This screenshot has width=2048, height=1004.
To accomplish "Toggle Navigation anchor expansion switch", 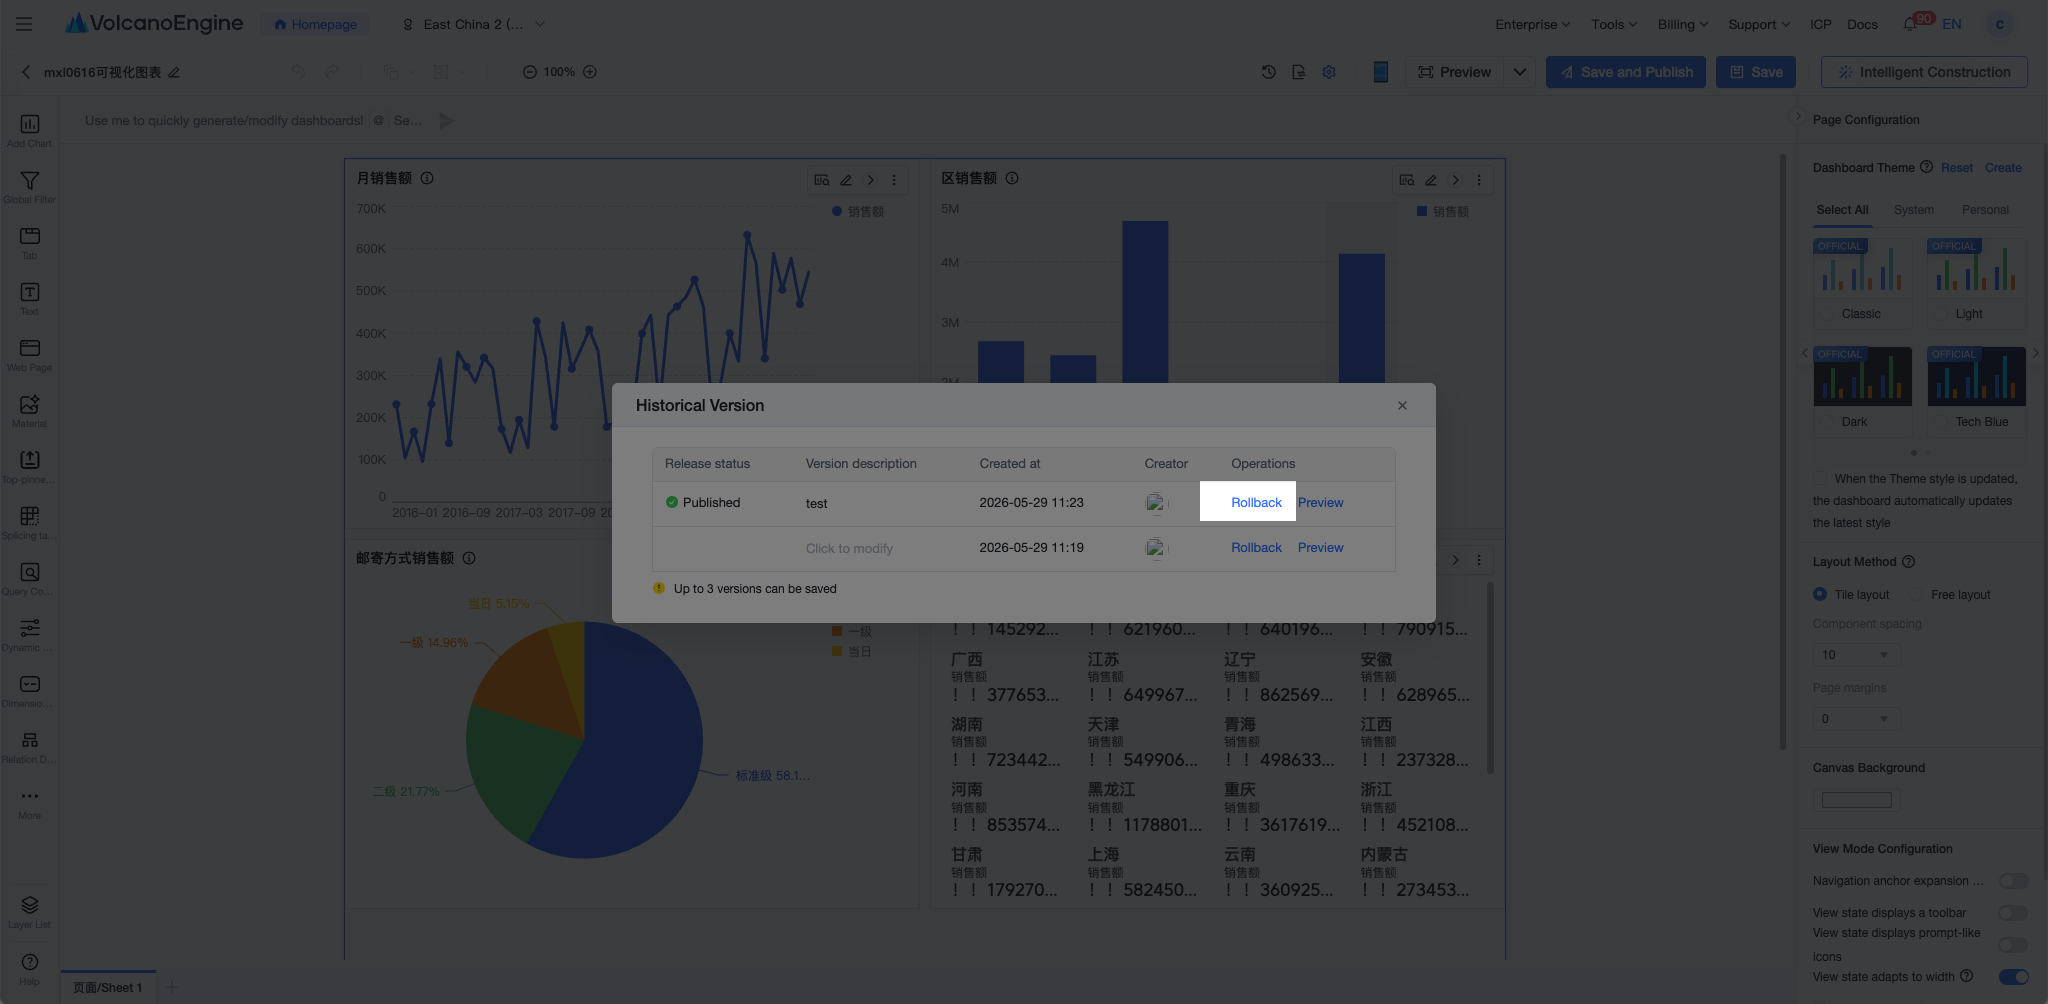I will pyautogui.click(x=2013, y=881).
